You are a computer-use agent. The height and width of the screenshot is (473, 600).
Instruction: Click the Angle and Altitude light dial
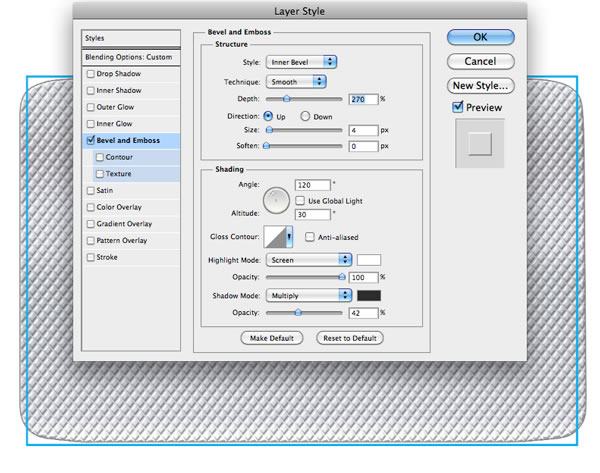[x=276, y=200]
